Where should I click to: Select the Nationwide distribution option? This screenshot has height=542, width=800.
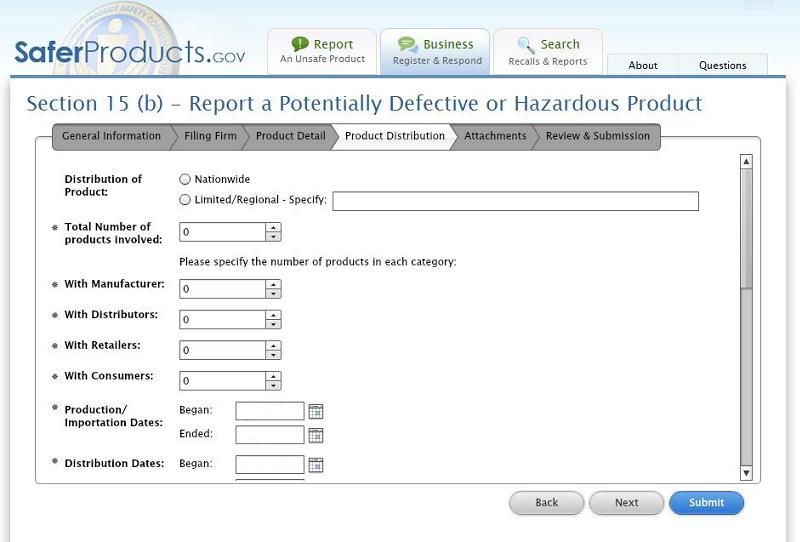(185, 179)
